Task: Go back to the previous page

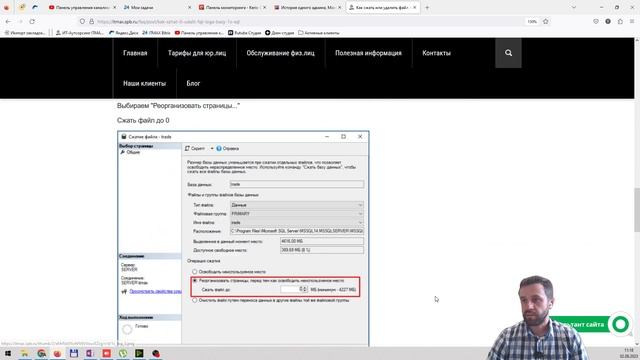Action: [9, 21]
